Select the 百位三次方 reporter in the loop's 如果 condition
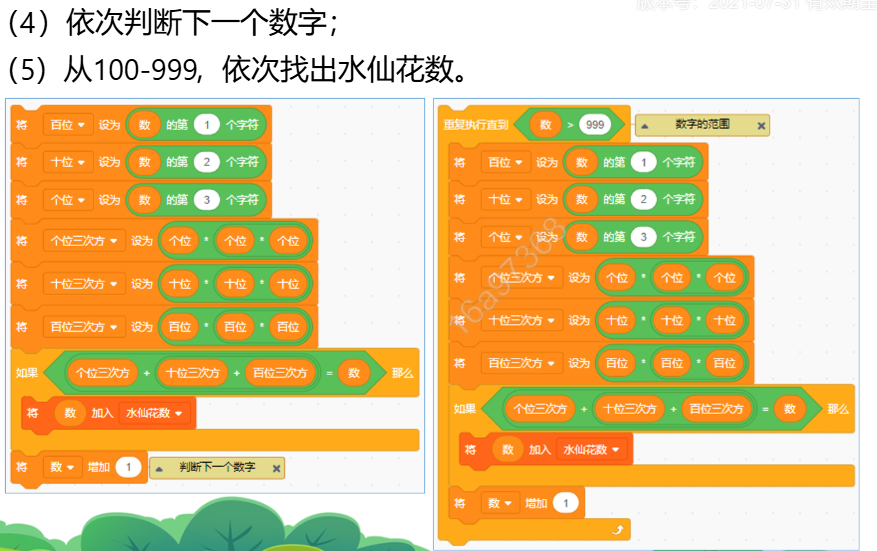Image resolution: width=877 pixels, height=551 pixels. point(716,409)
